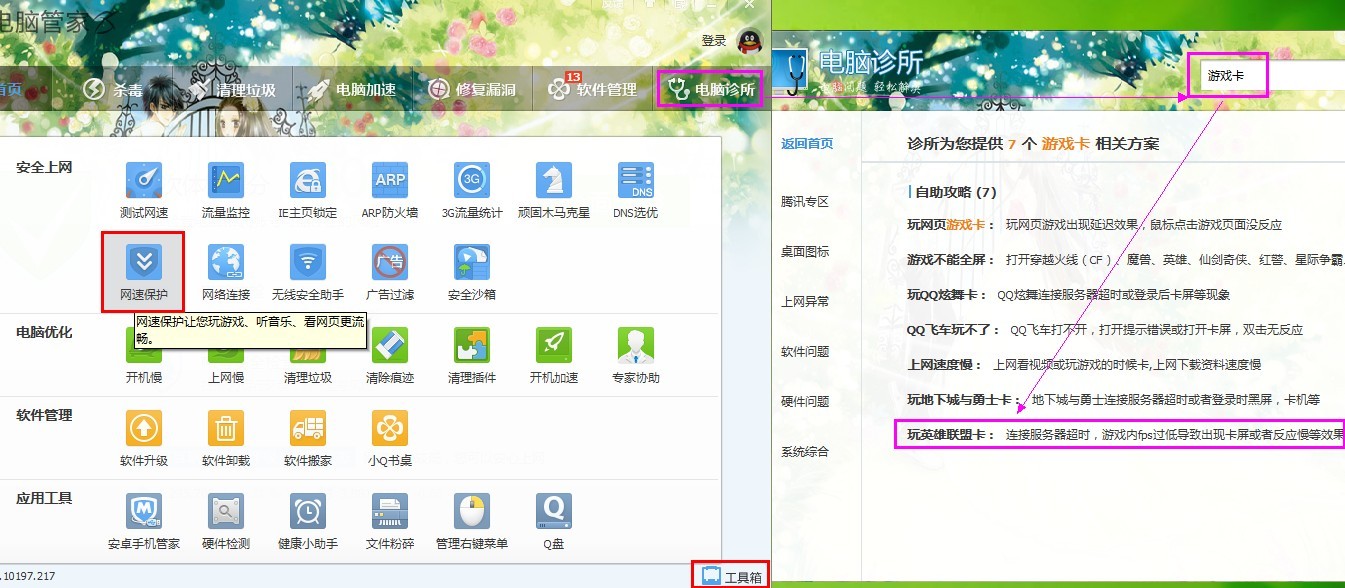Open 网速保护 speed protection tool

pyautogui.click(x=144, y=272)
